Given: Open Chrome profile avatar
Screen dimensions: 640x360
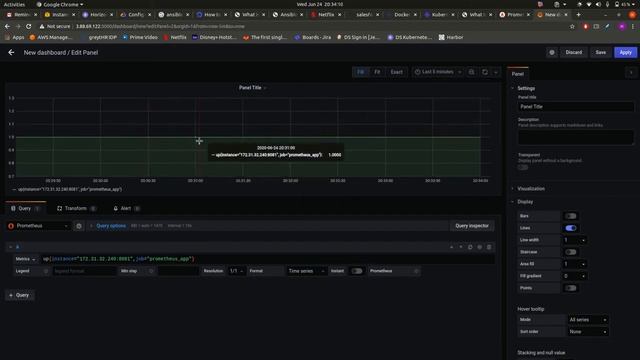Looking at the screenshot, I should click(622, 26).
